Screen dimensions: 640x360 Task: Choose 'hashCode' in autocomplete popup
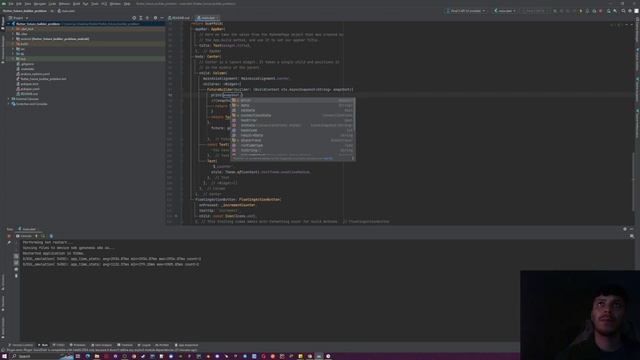(x=293, y=130)
